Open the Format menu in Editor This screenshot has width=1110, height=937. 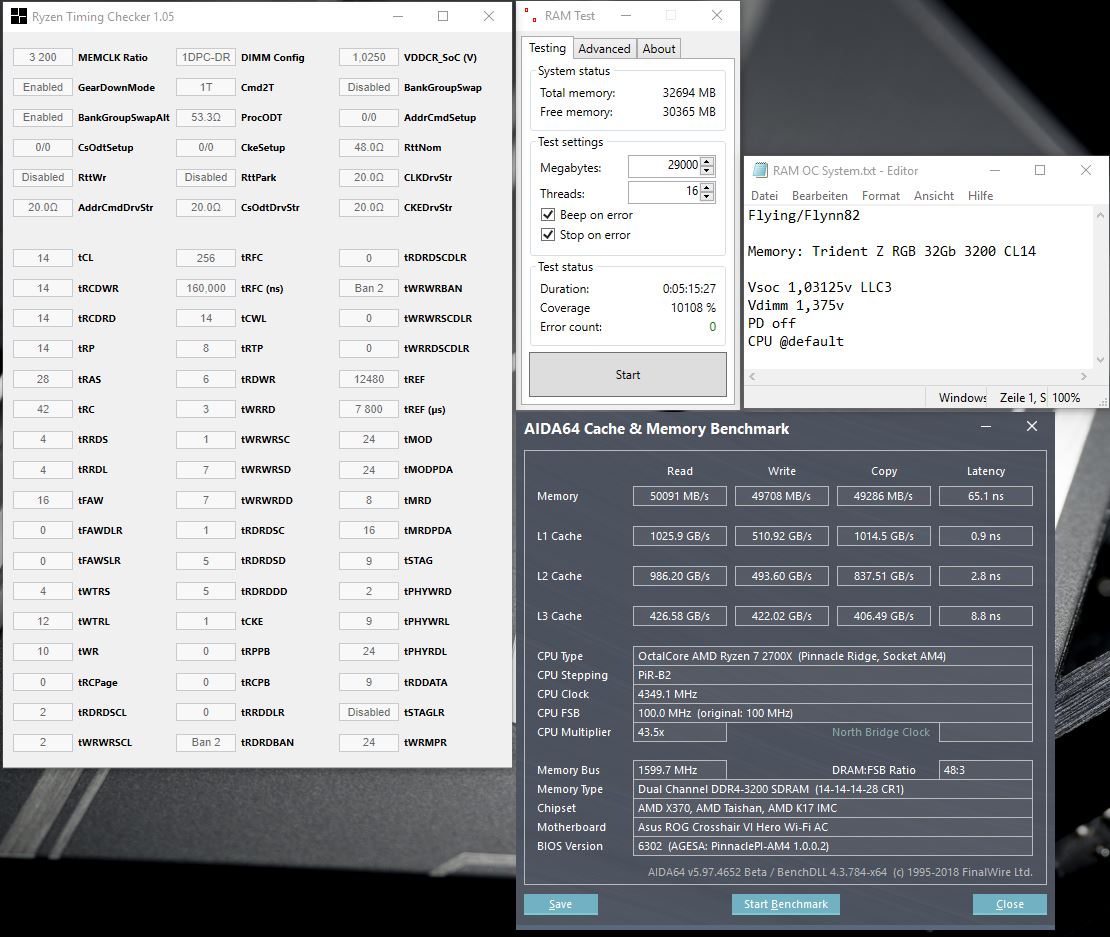tap(881, 196)
